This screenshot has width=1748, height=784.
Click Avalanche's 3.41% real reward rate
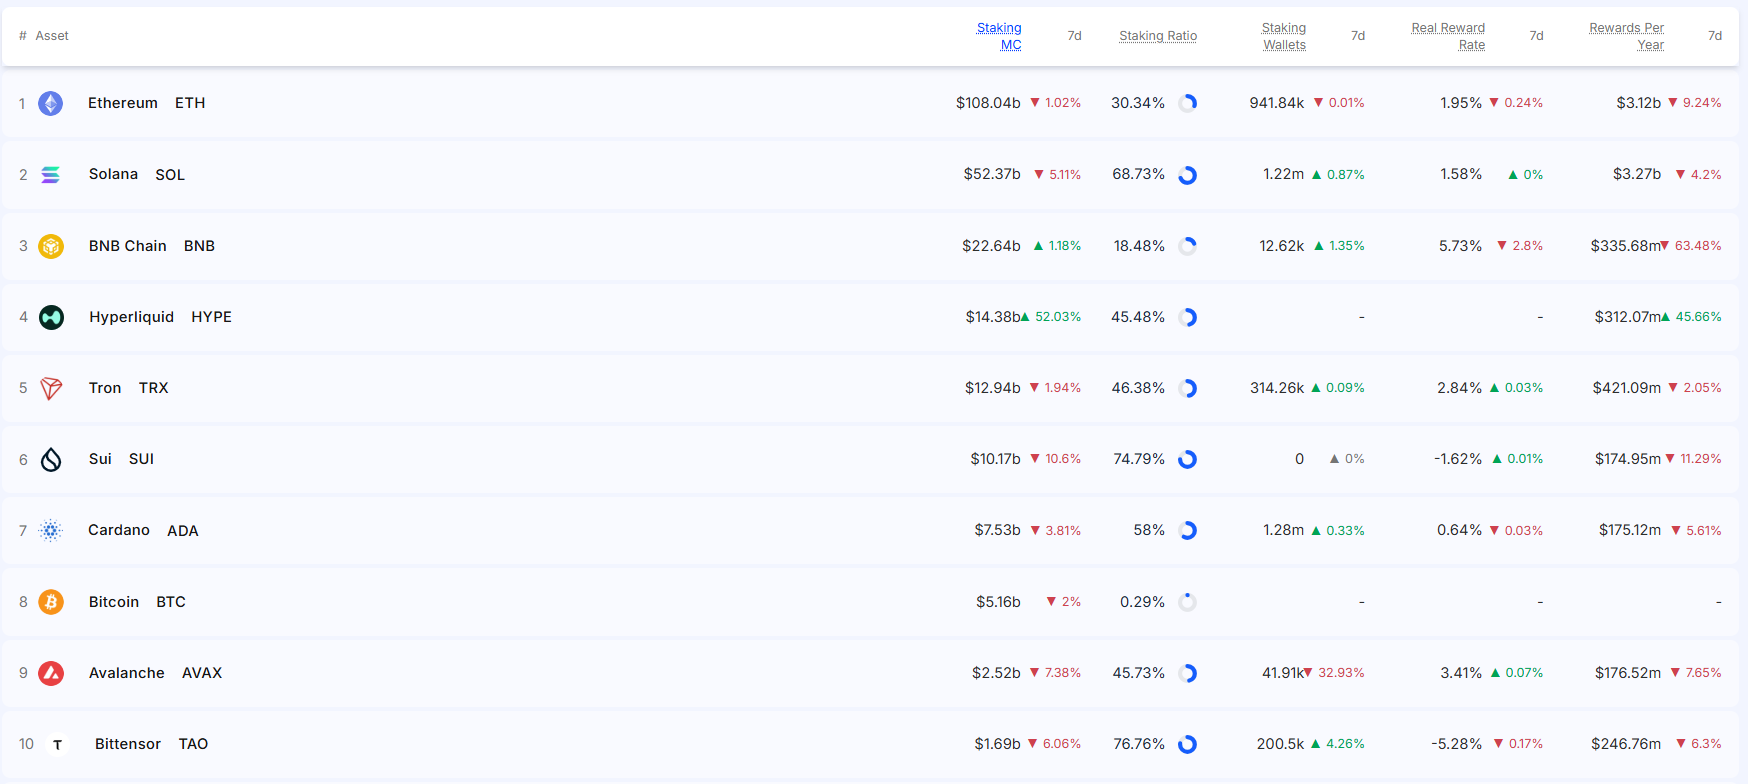click(1461, 673)
